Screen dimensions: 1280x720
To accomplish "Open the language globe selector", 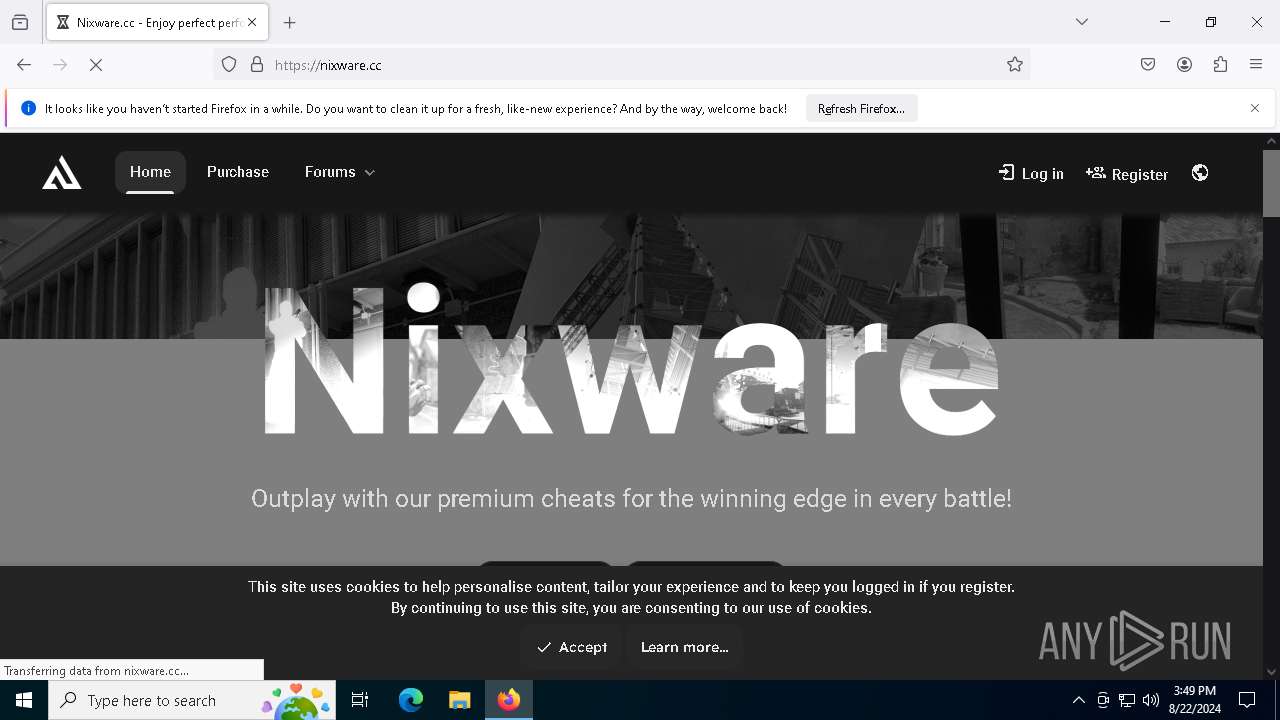I will [1200, 173].
